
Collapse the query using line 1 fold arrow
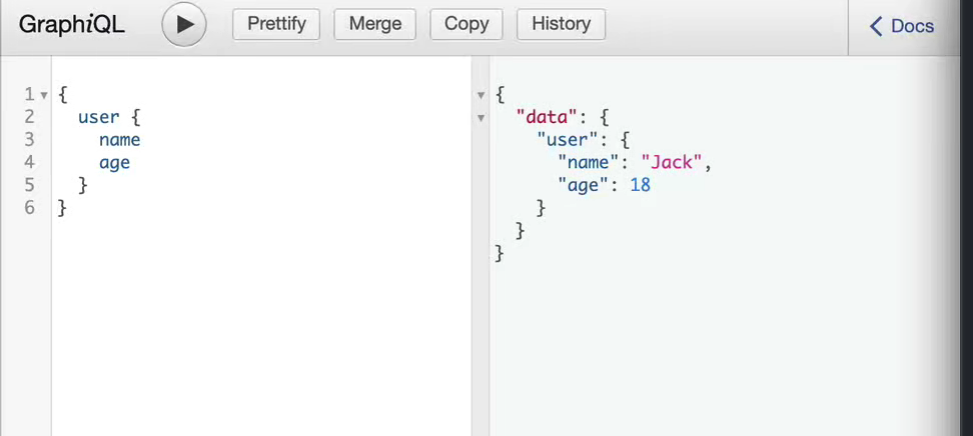[44, 95]
